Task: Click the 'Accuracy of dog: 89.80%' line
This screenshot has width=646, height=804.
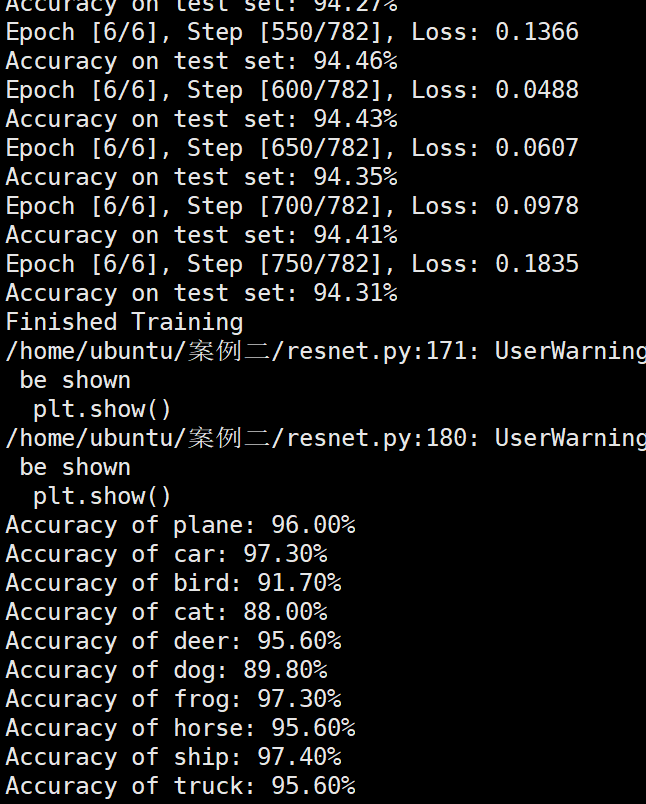Action: coord(167,671)
